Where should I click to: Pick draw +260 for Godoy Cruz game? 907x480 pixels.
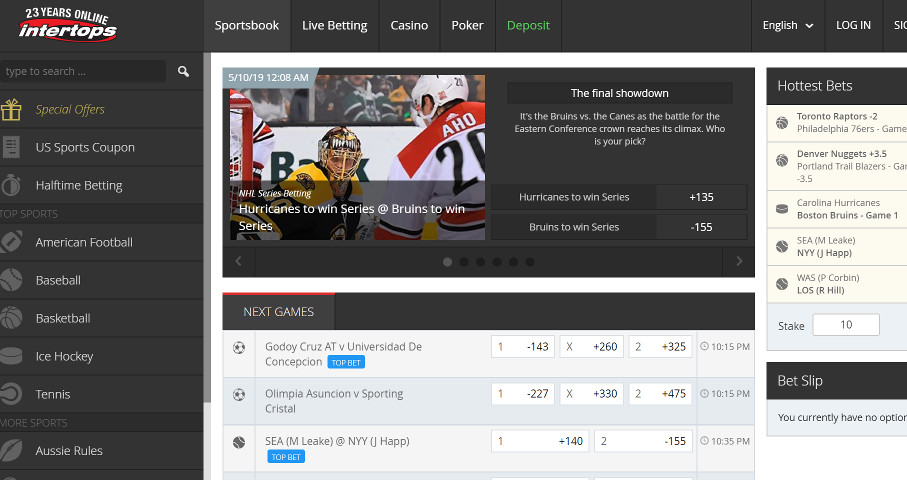point(592,347)
